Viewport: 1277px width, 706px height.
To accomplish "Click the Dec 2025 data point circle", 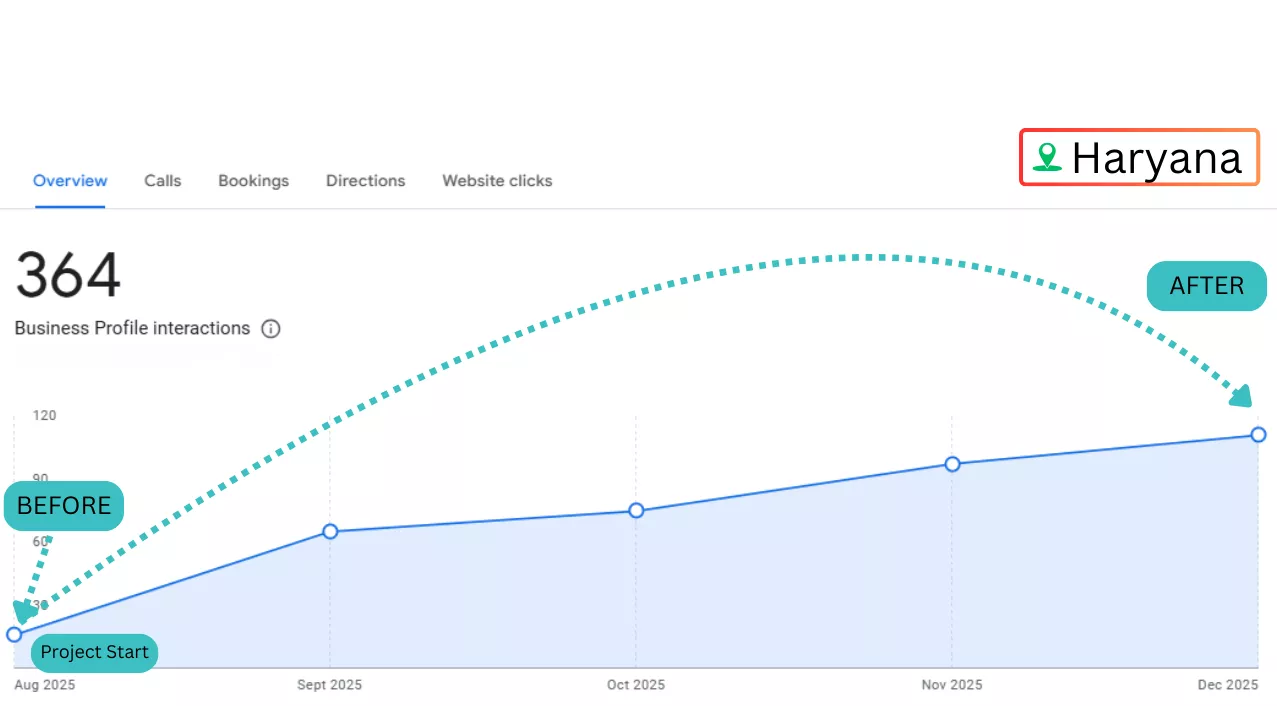I will 1258,434.
